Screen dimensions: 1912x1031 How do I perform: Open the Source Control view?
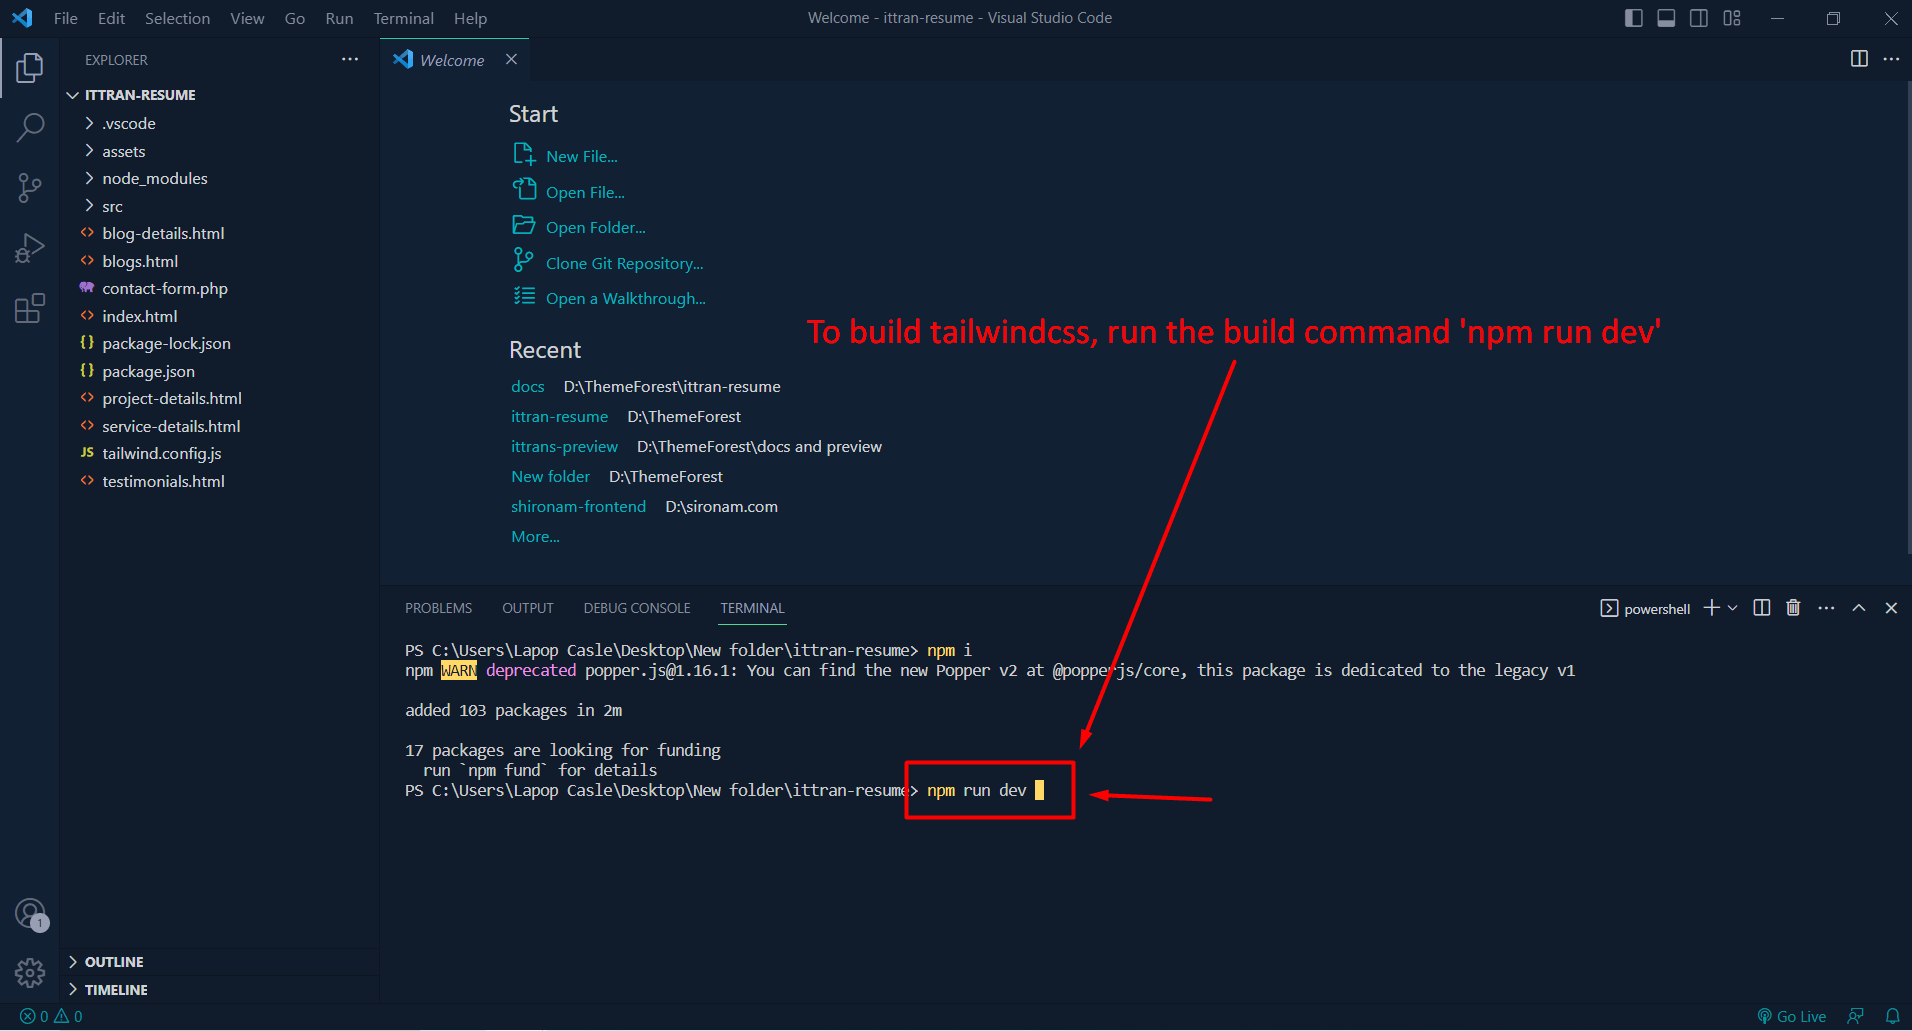click(x=30, y=188)
